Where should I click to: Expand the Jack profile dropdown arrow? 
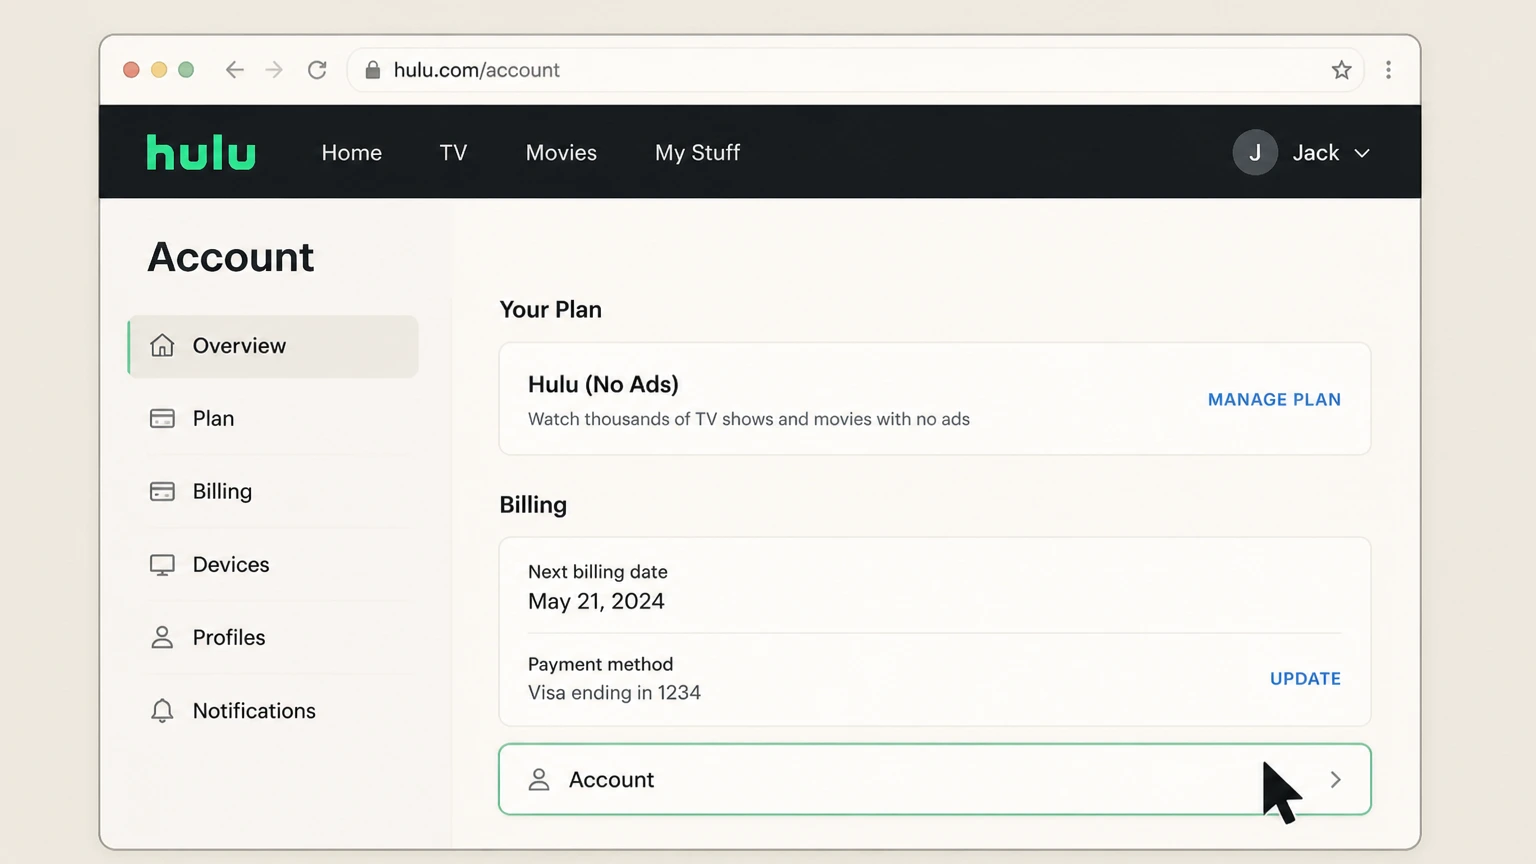(x=1362, y=153)
